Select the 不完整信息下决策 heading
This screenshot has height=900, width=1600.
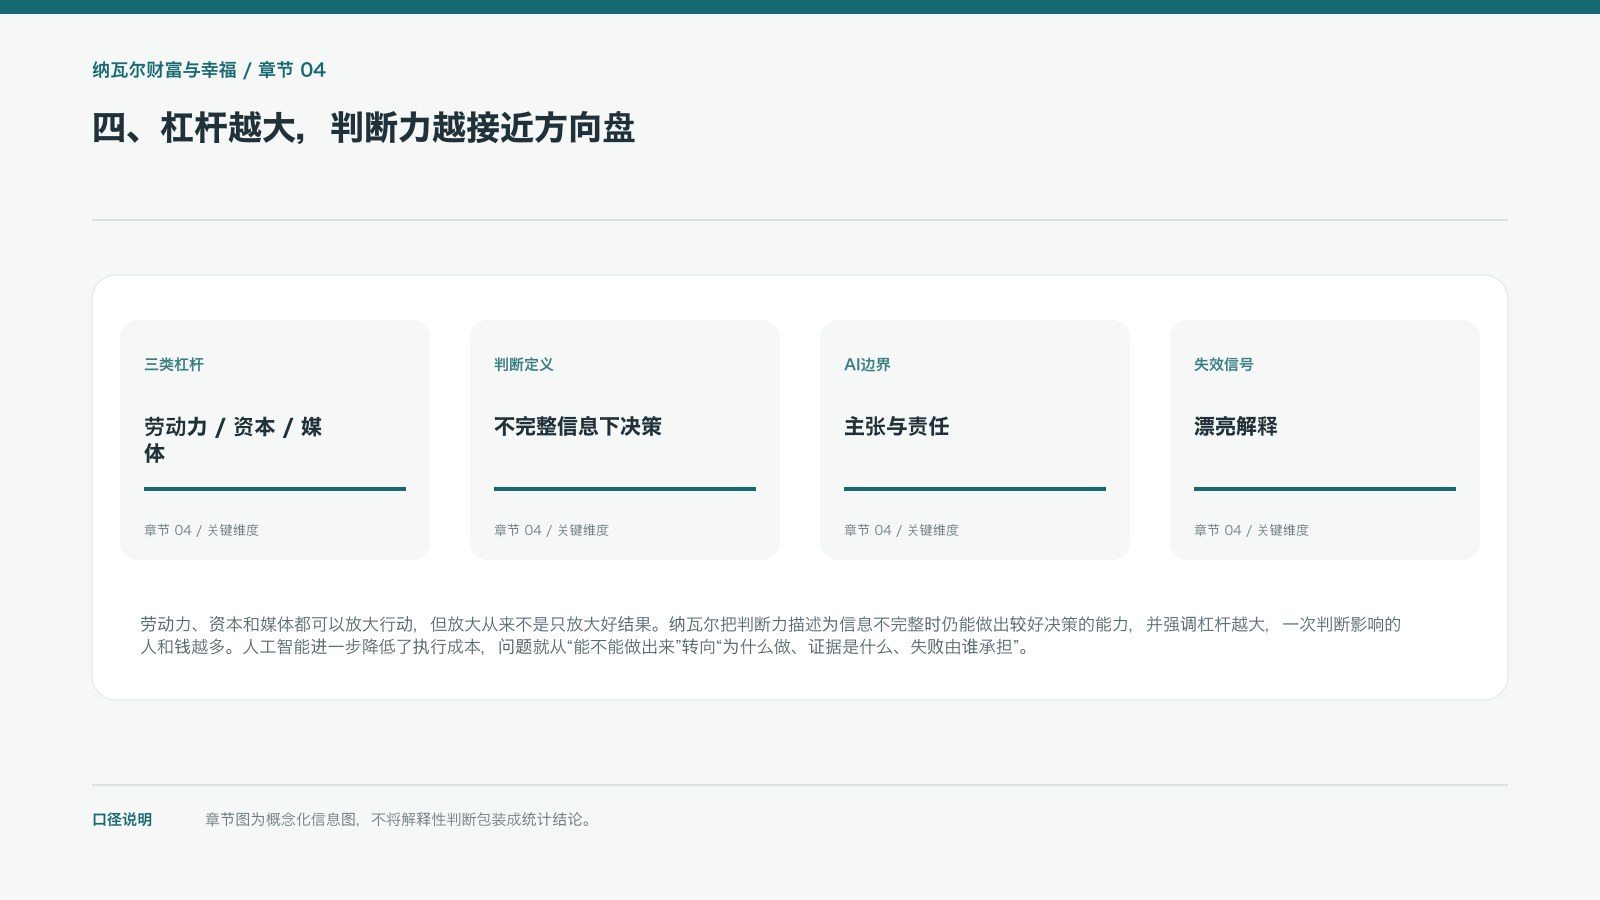click(578, 427)
